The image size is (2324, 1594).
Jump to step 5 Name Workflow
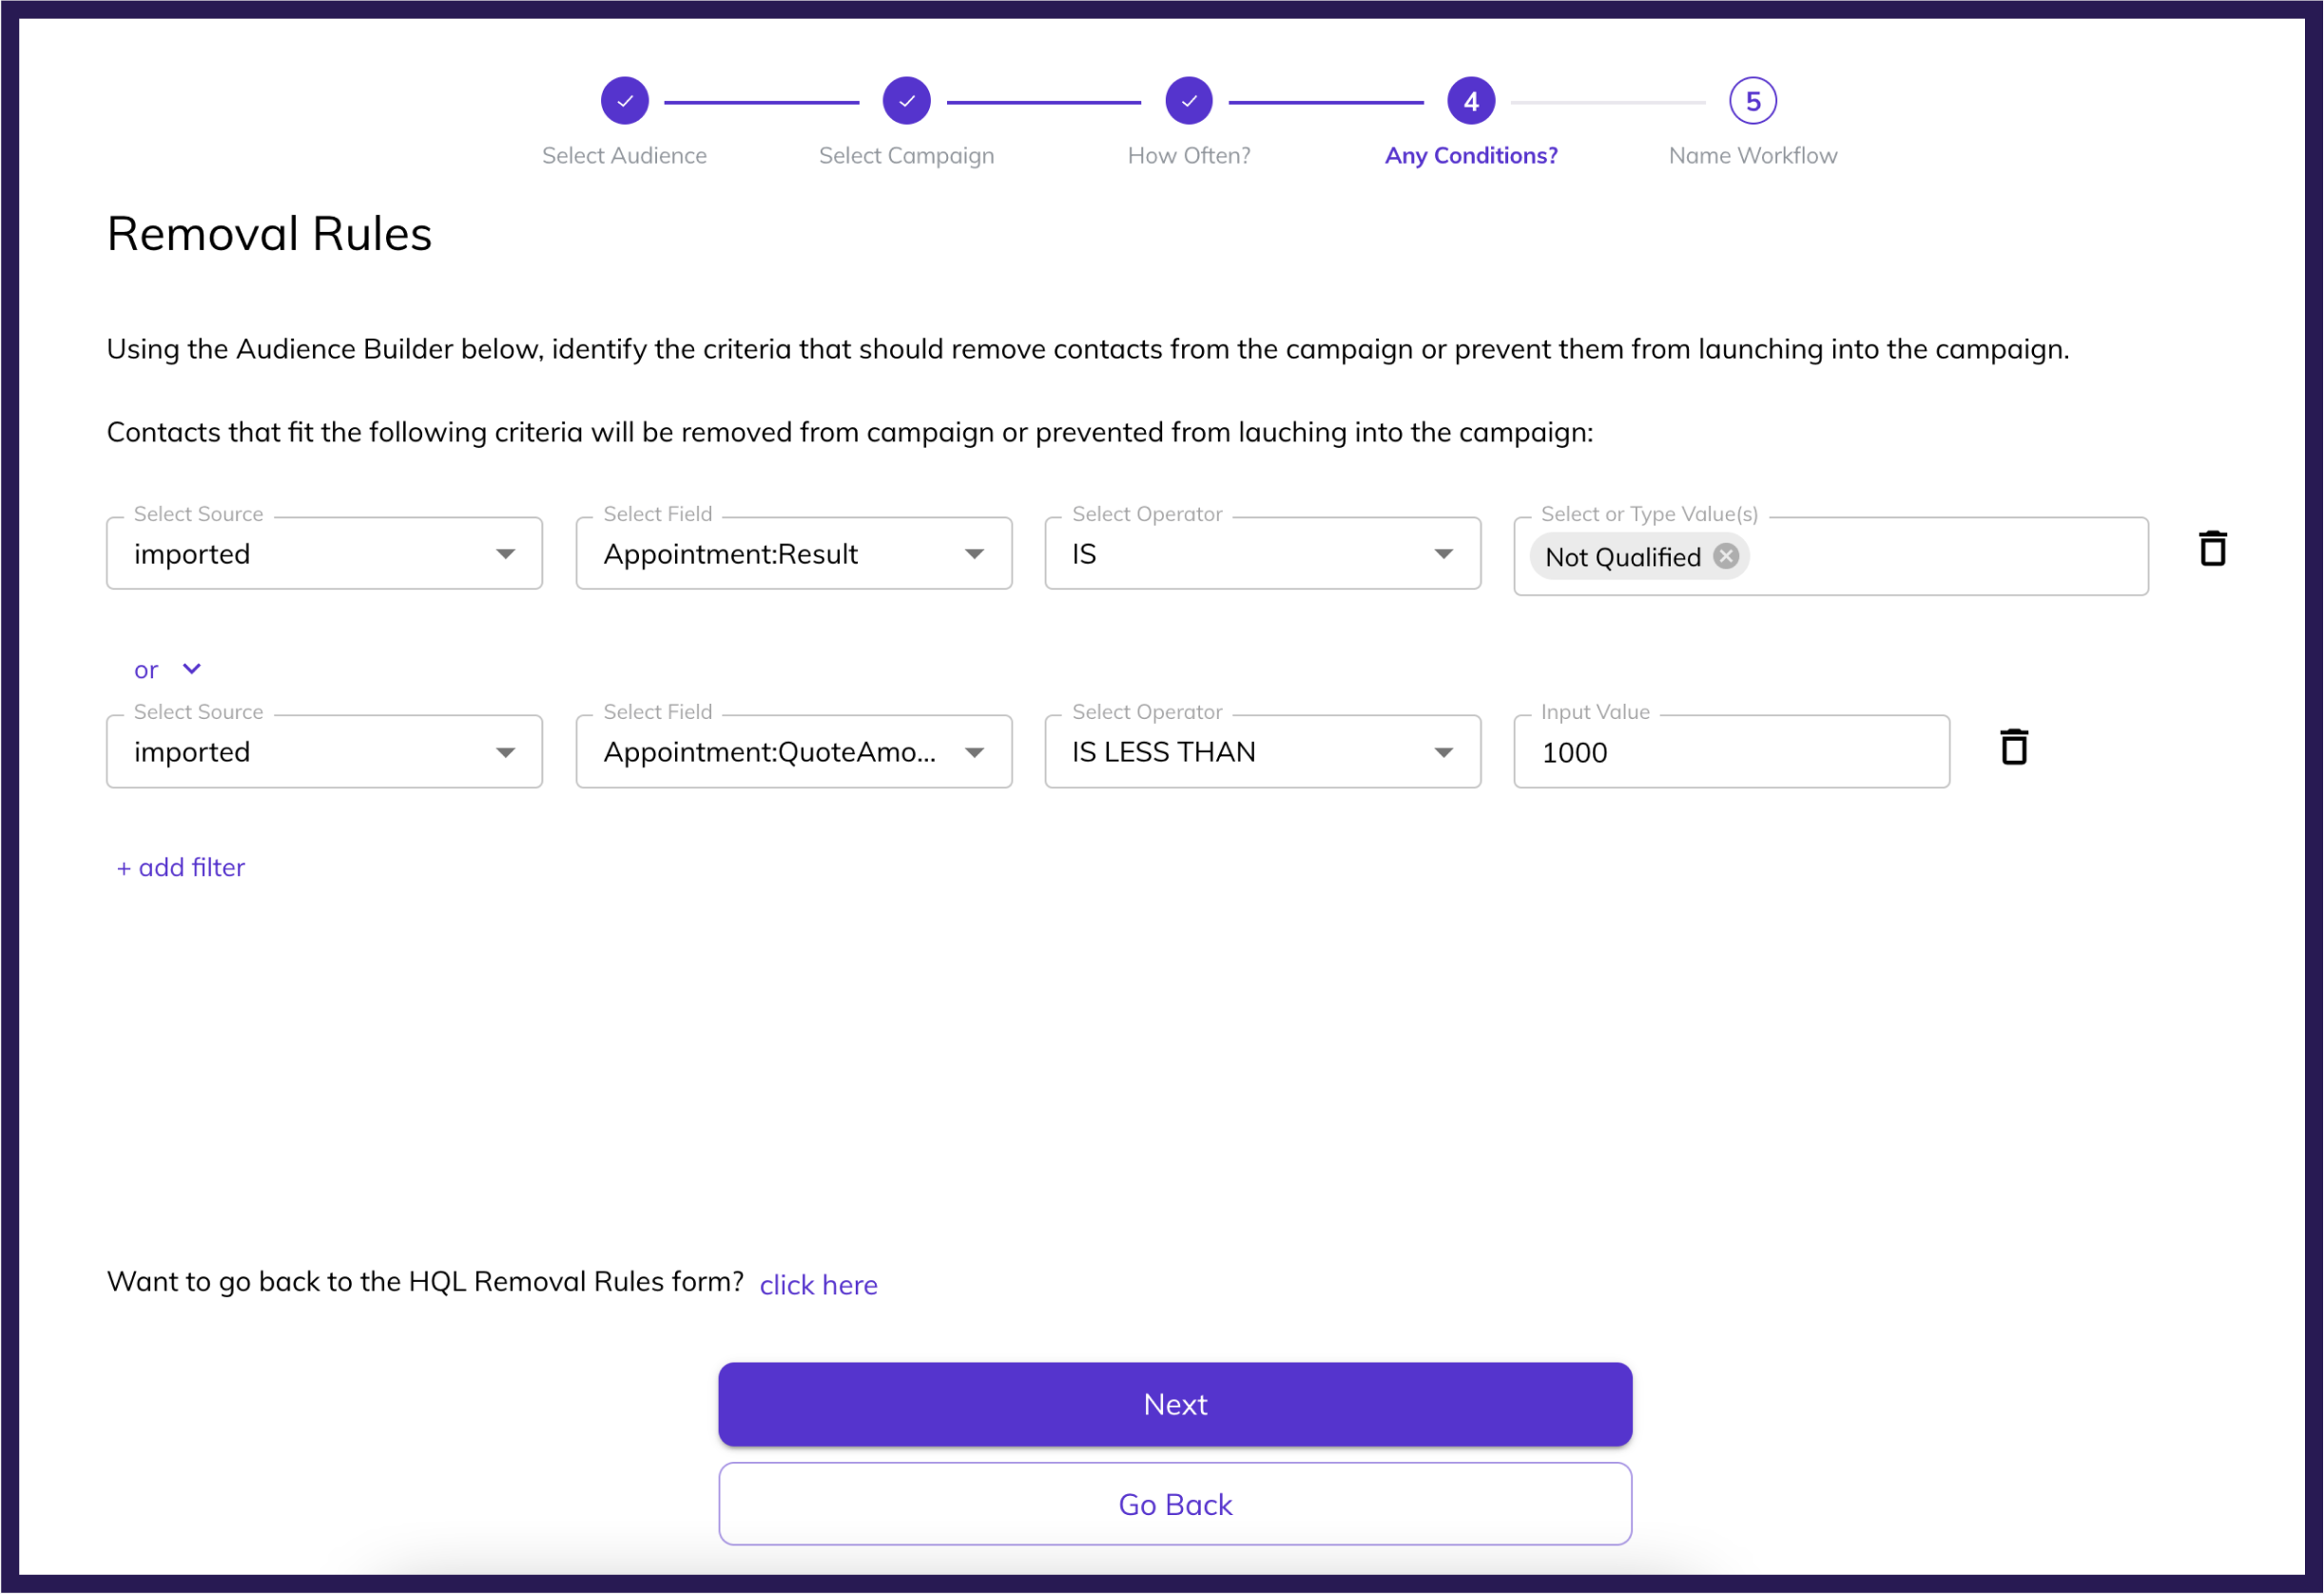click(x=1752, y=101)
